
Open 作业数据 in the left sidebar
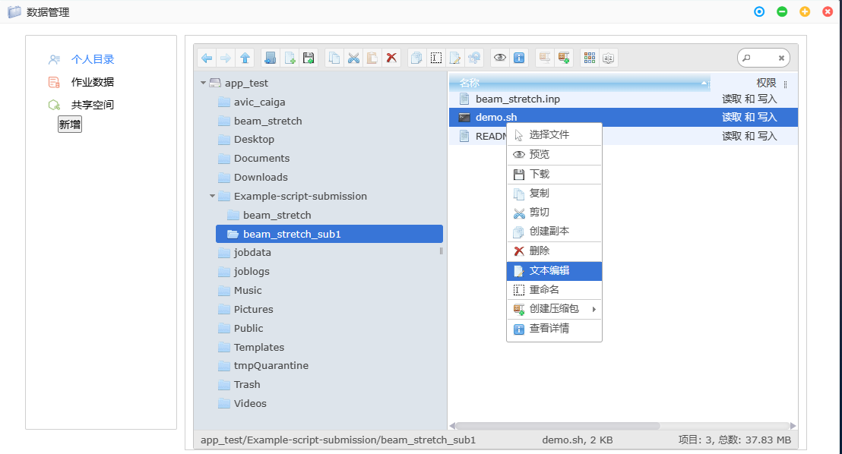pyautogui.click(x=92, y=82)
